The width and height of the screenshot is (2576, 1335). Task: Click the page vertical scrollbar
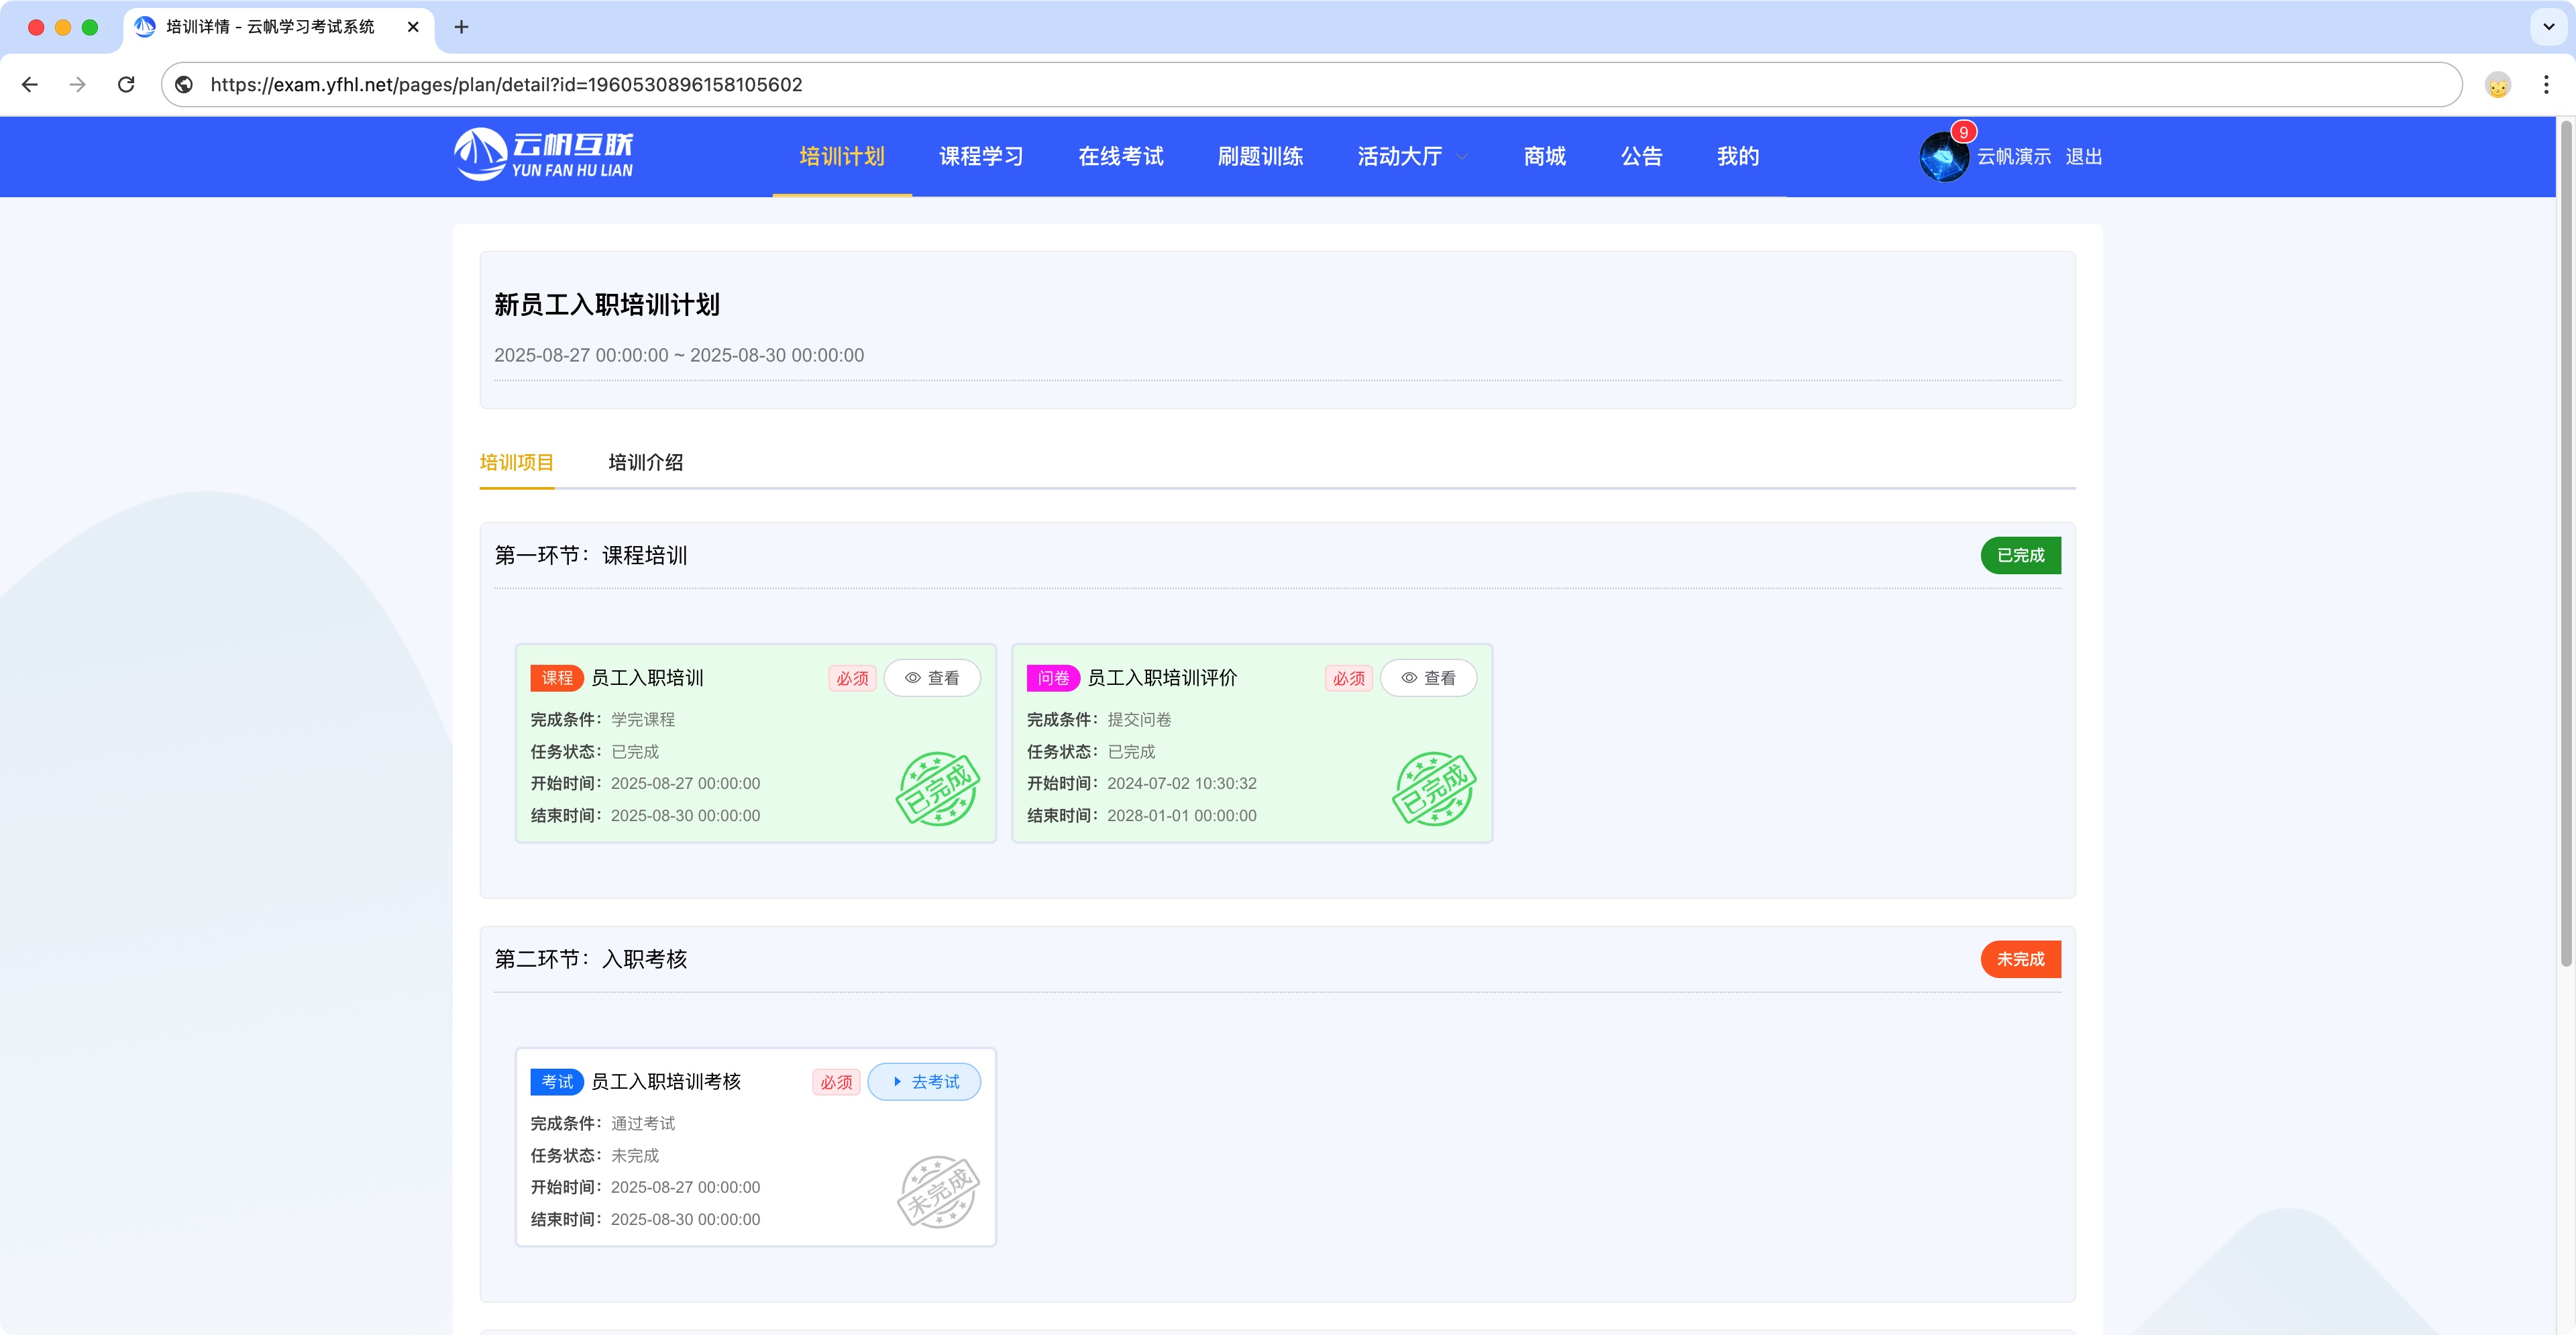[2566, 545]
